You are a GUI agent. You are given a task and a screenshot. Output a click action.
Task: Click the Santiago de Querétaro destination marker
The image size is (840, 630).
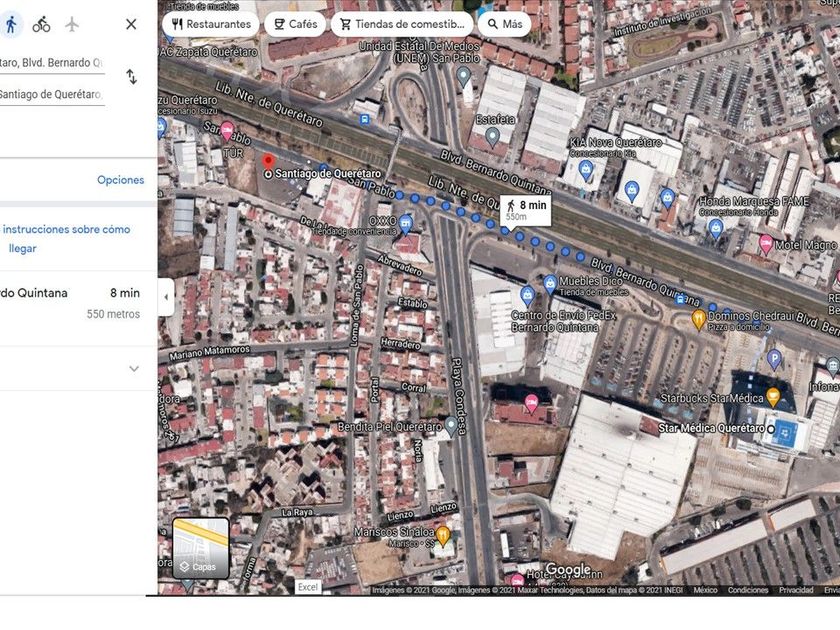[268, 163]
